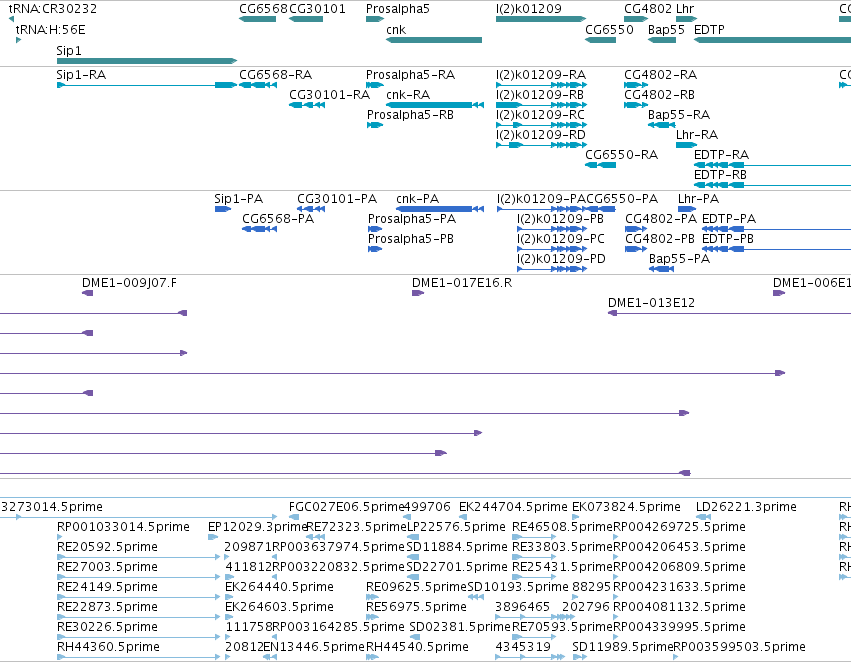Screen dimensions: 851x662
Task: Click the Prosalpha5-PB protein label
Action: click(x=411, y=239)
